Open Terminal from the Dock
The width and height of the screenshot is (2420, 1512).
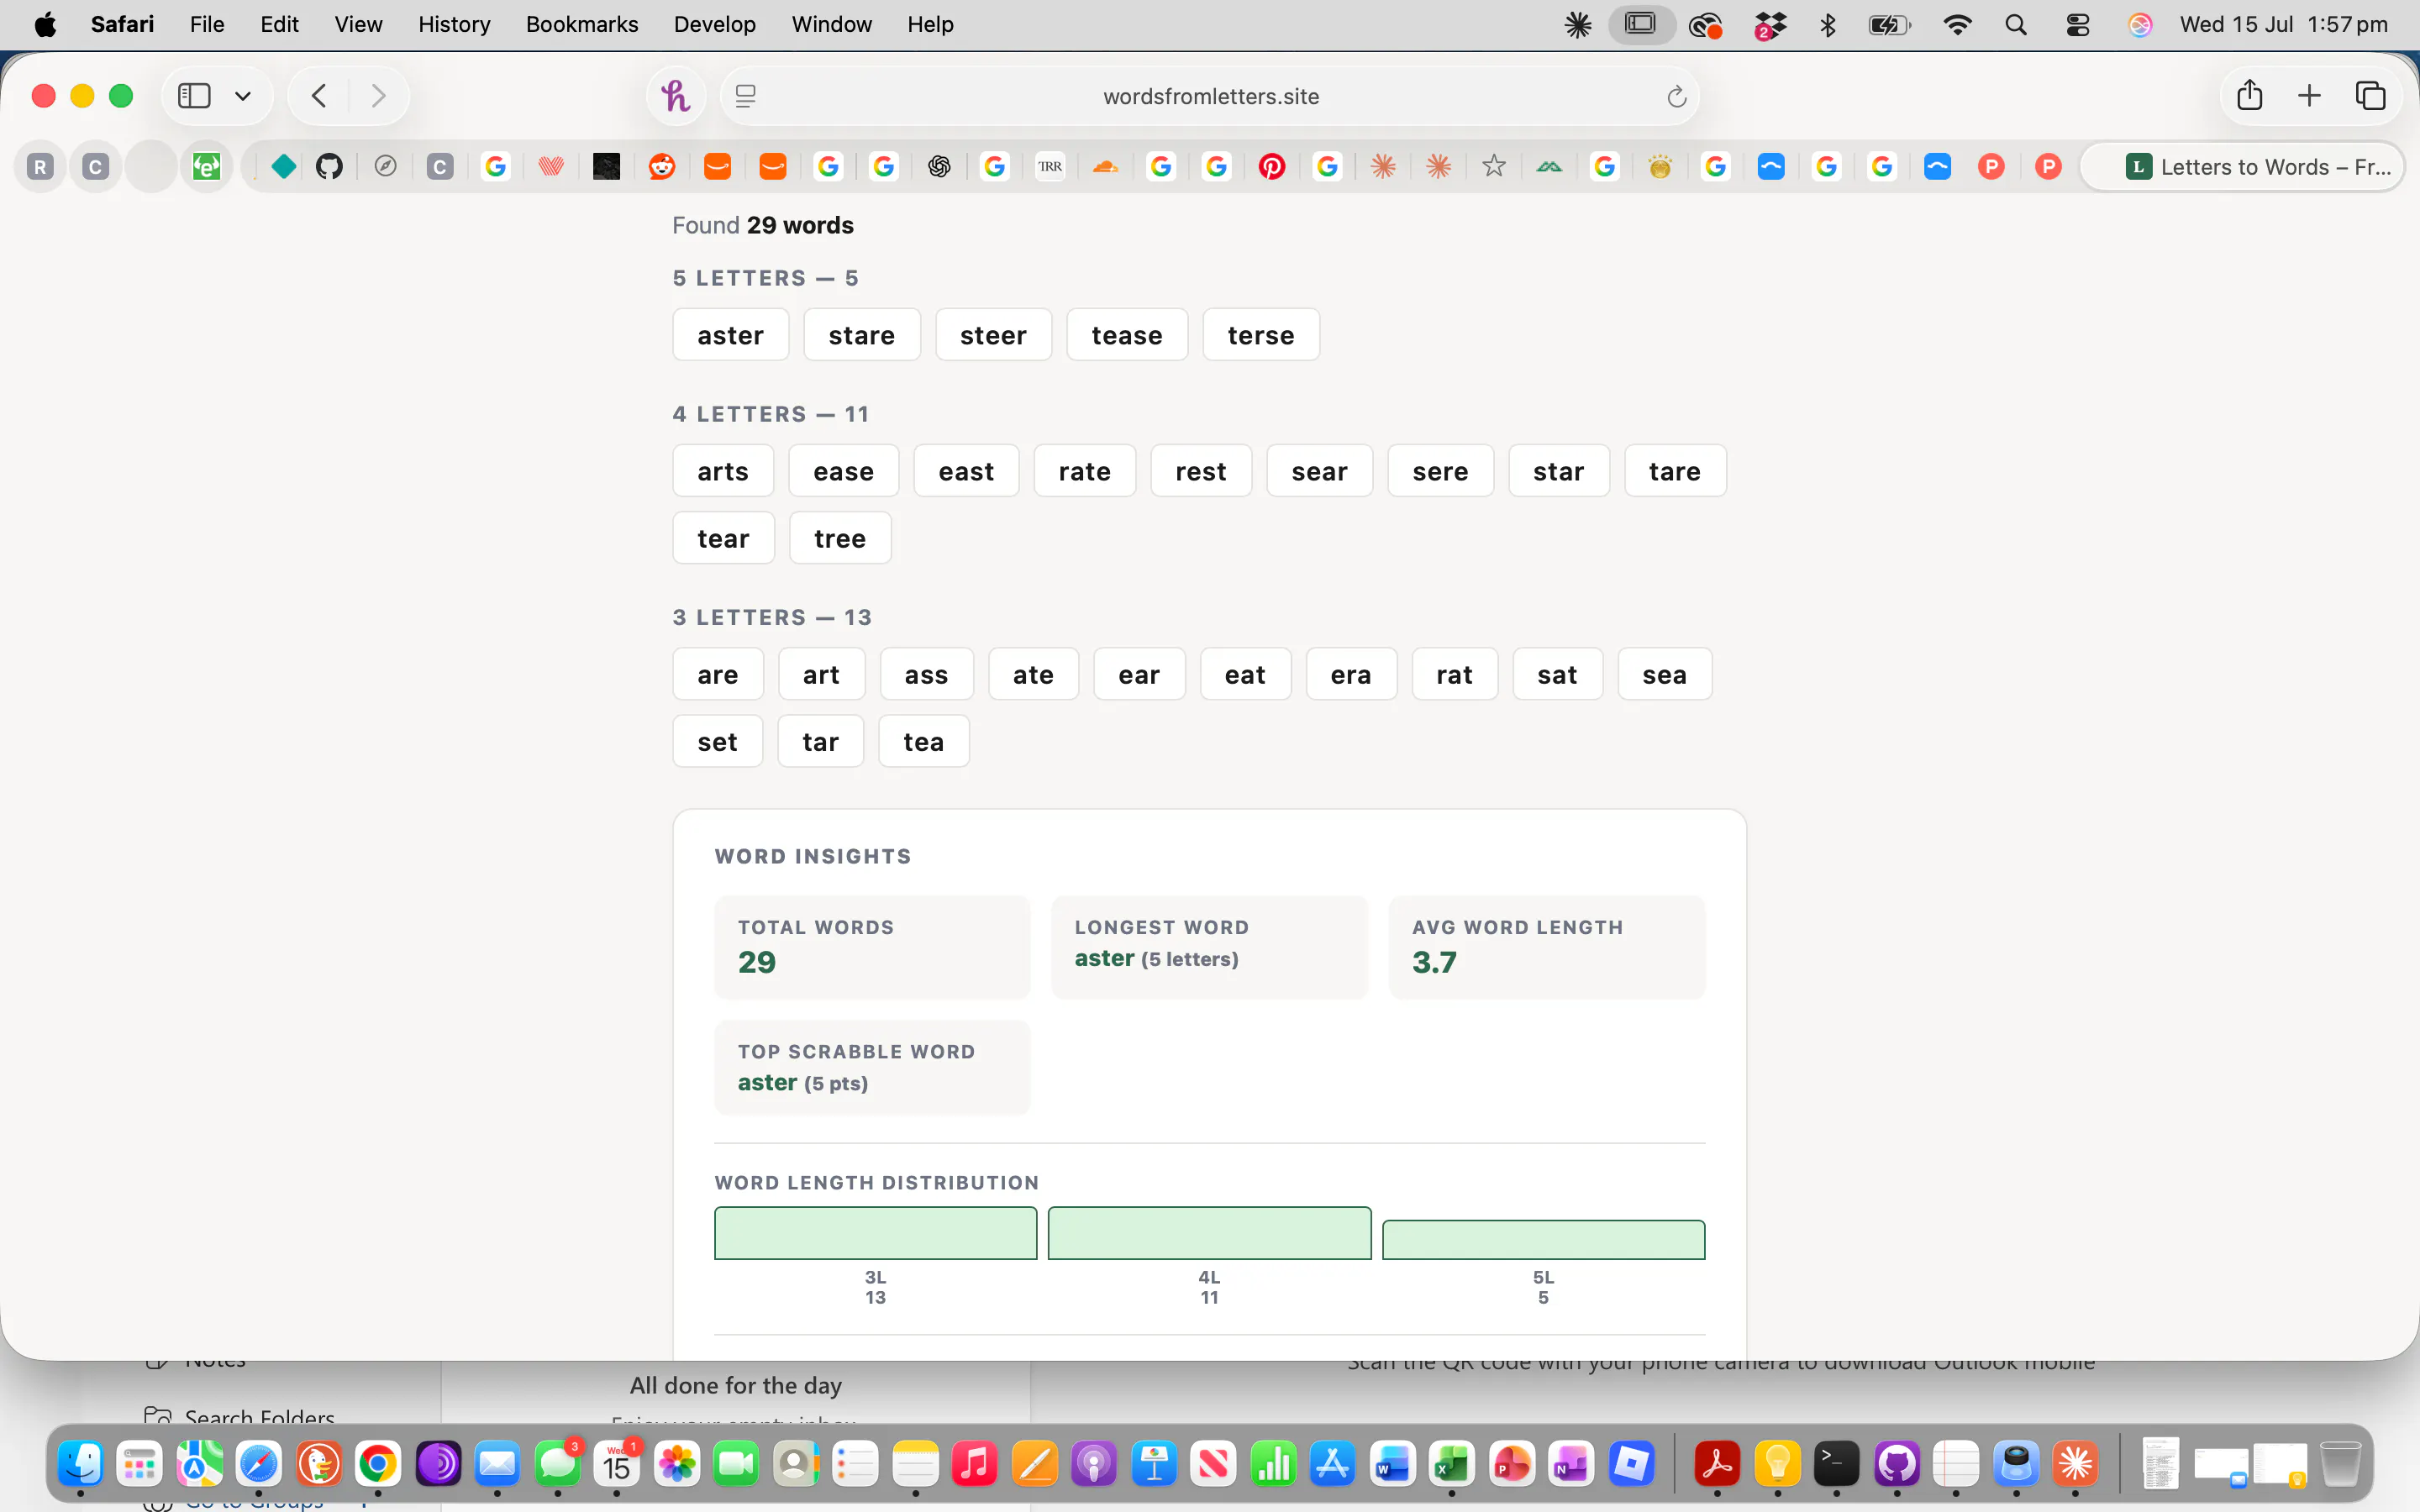coord(1836,1465)
